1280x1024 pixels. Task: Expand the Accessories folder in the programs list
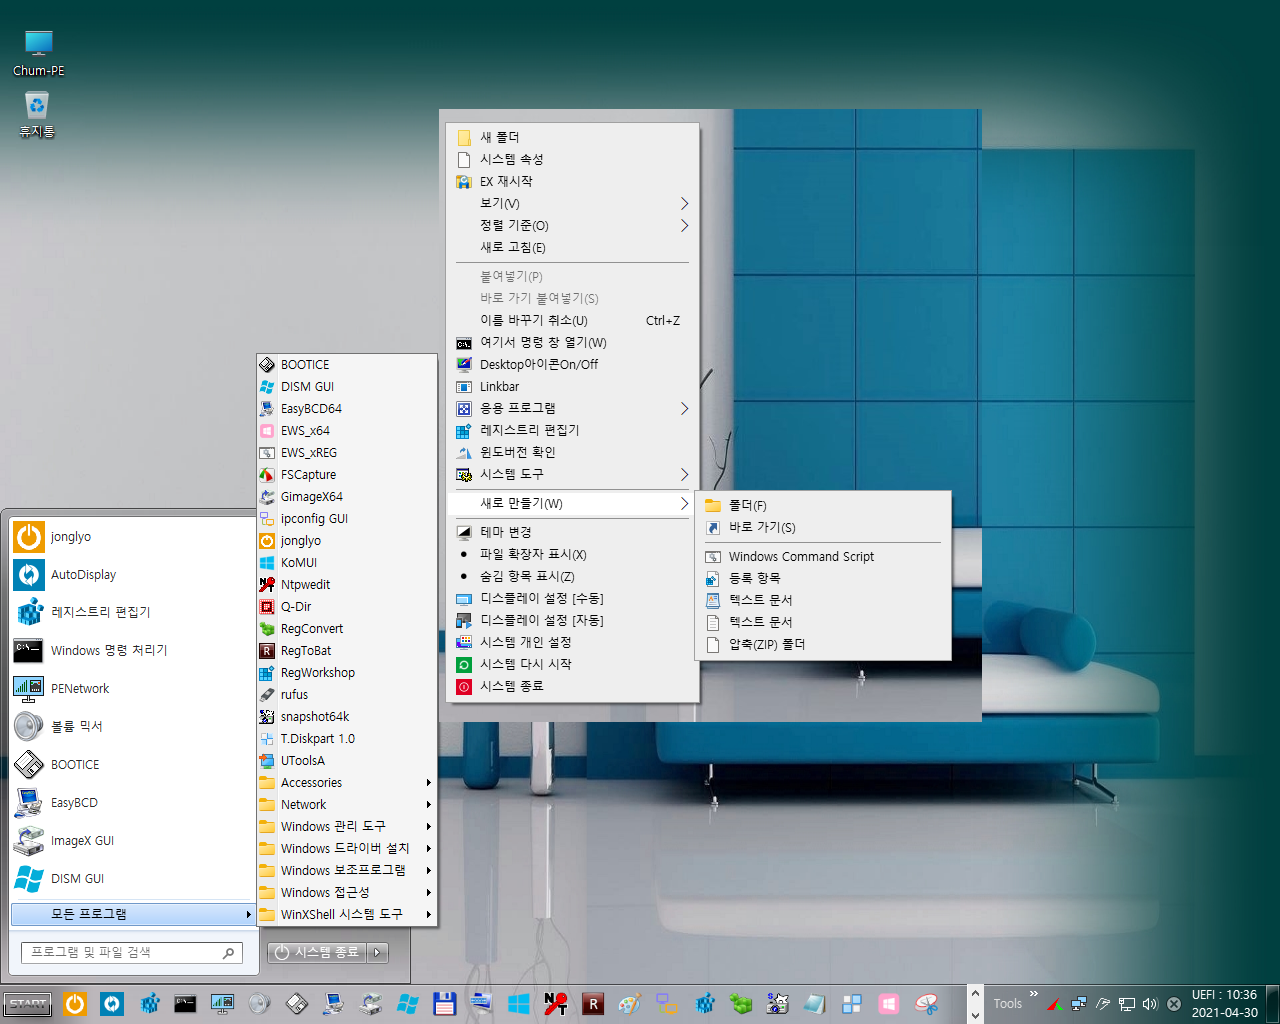click(347, 783)
